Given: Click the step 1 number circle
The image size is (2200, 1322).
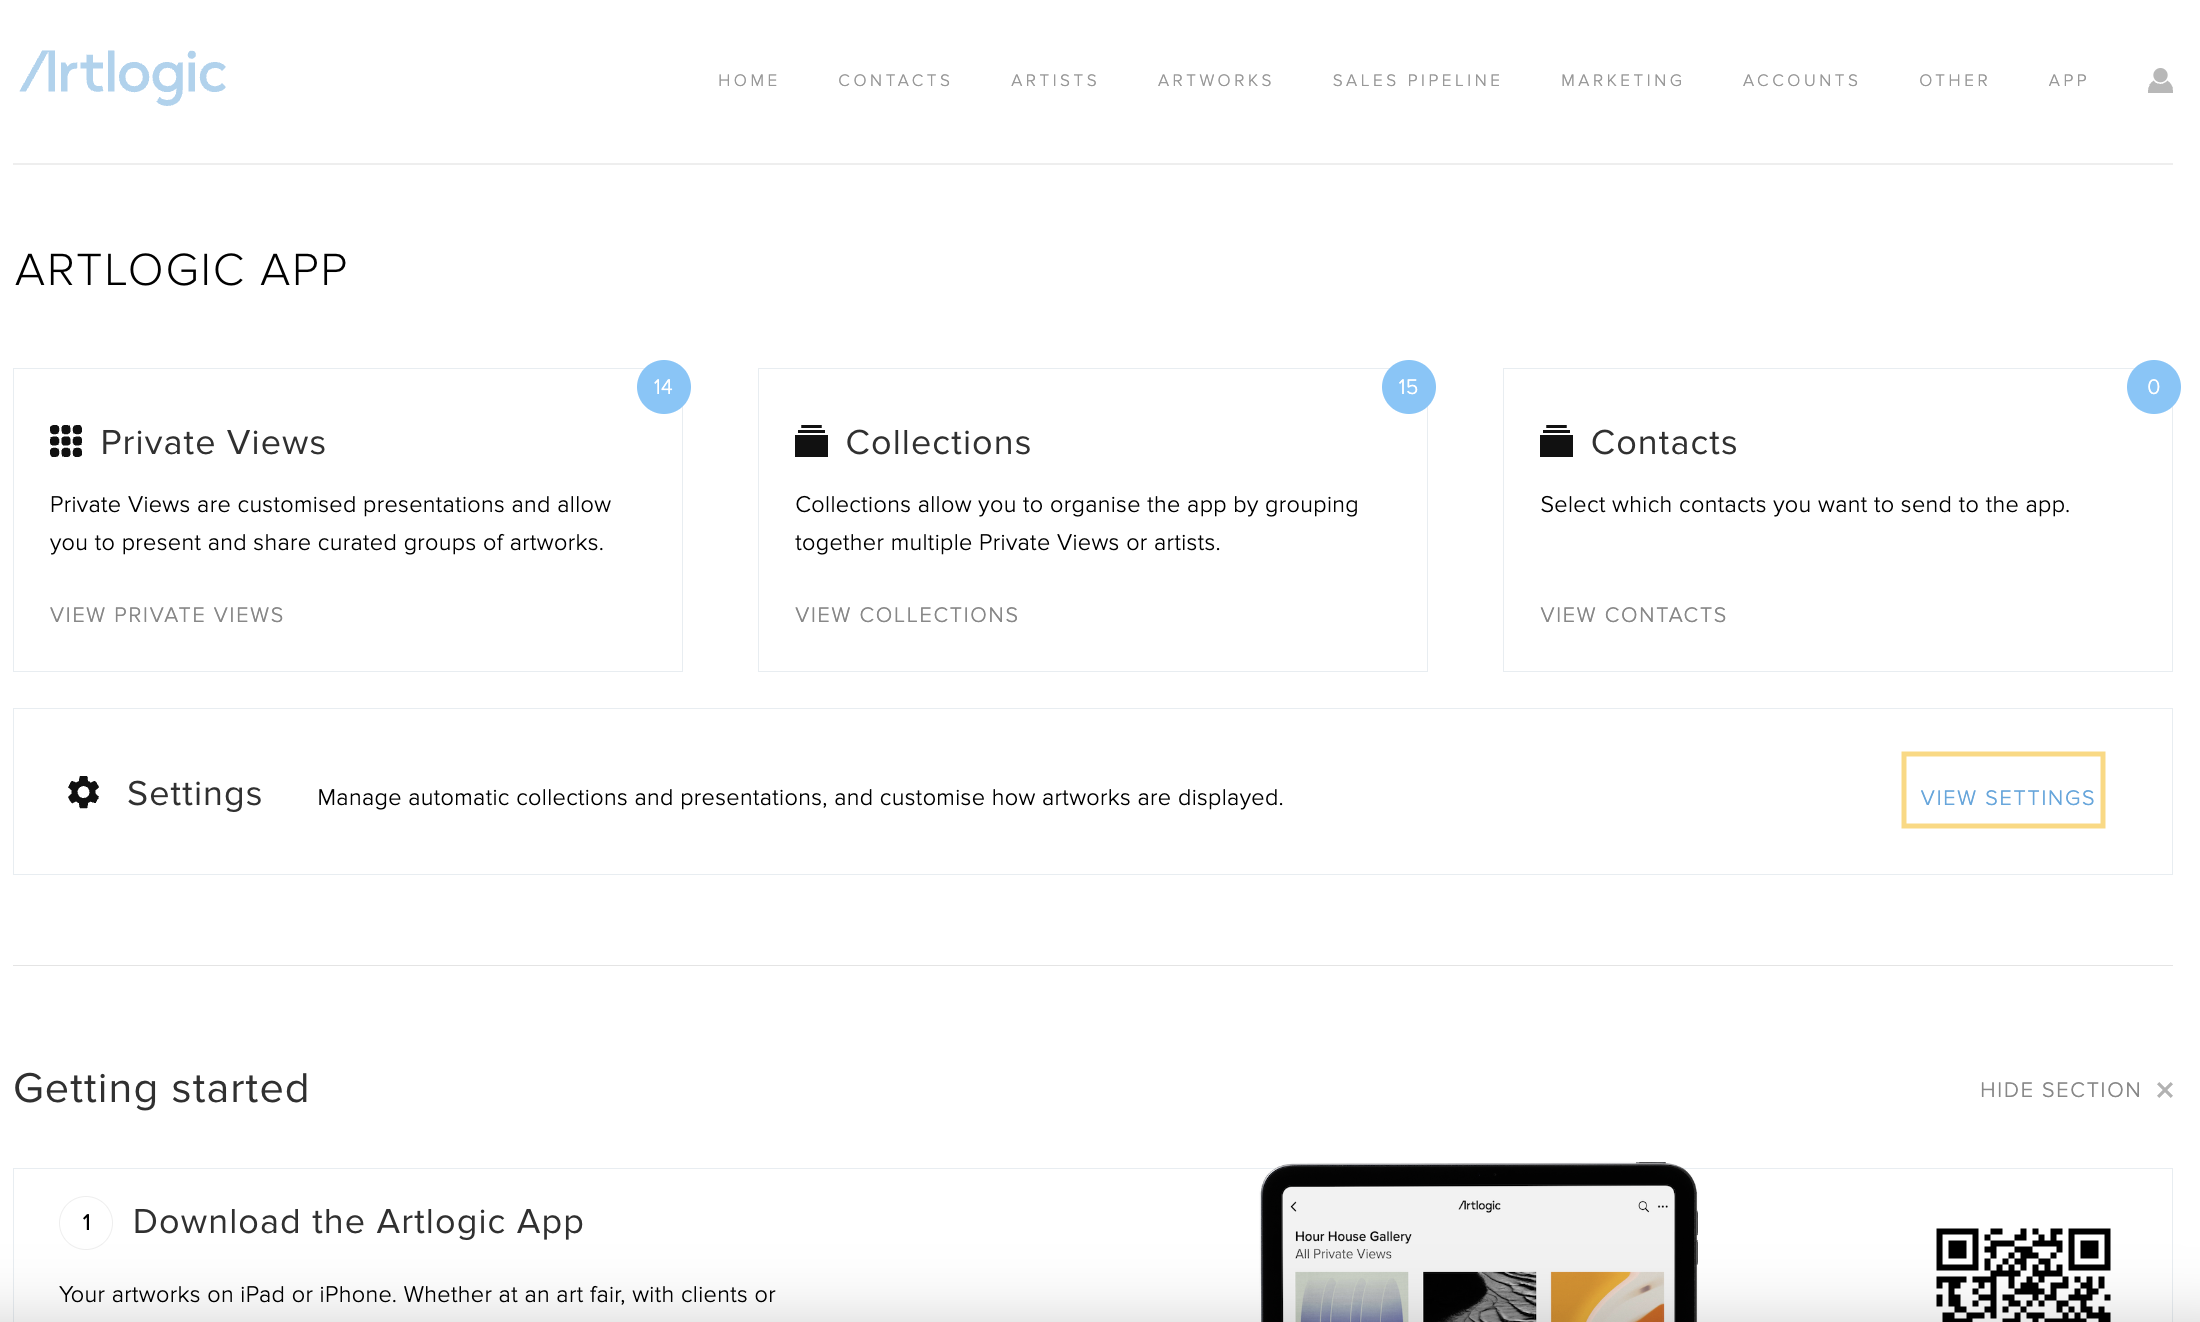Looking at the screenshot, I should (x=86, y=1222).
